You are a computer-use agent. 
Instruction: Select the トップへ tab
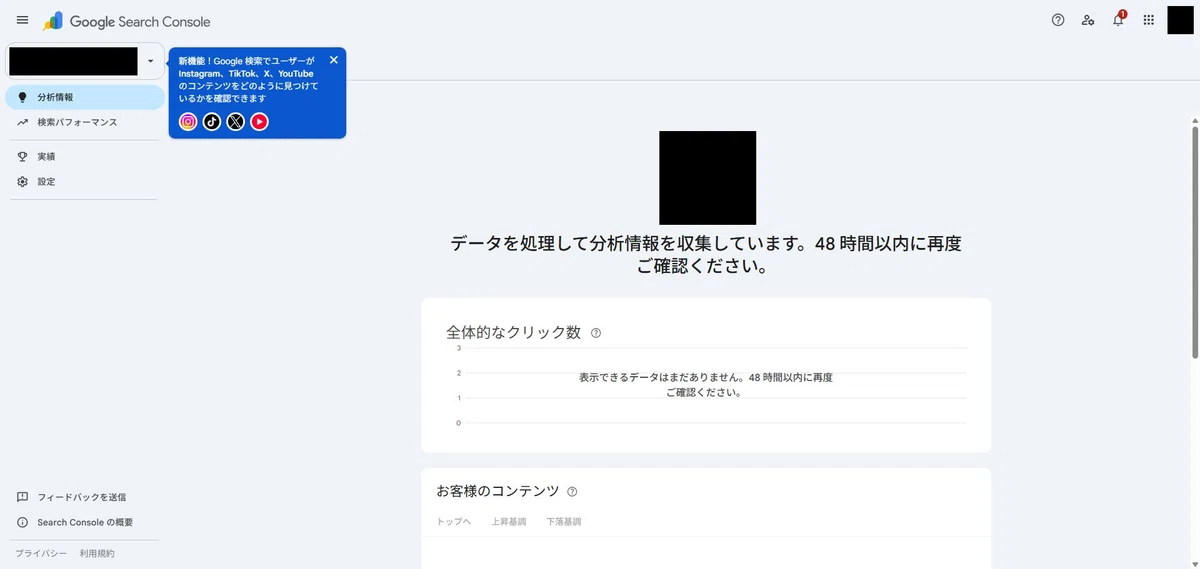coord(454,522)
